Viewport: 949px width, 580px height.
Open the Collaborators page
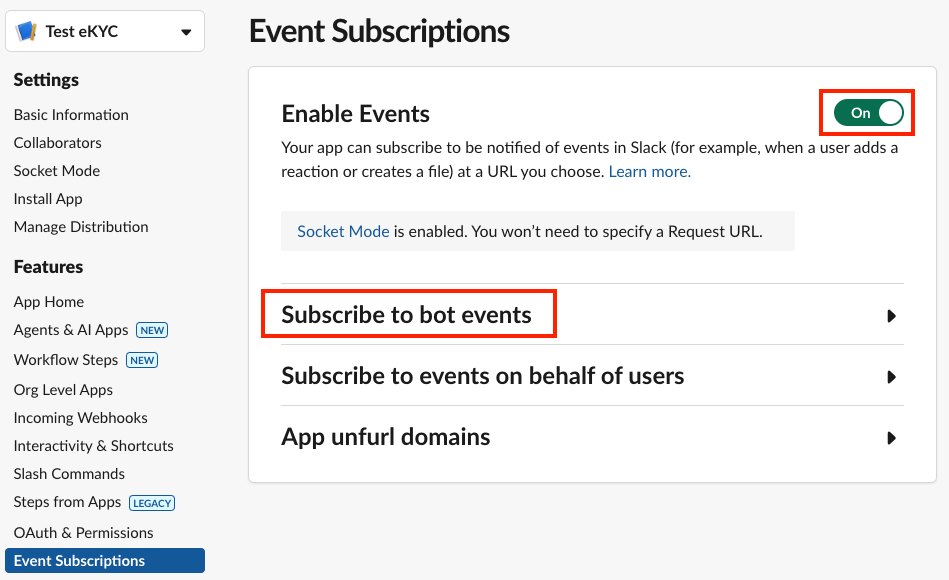[57, 143]
